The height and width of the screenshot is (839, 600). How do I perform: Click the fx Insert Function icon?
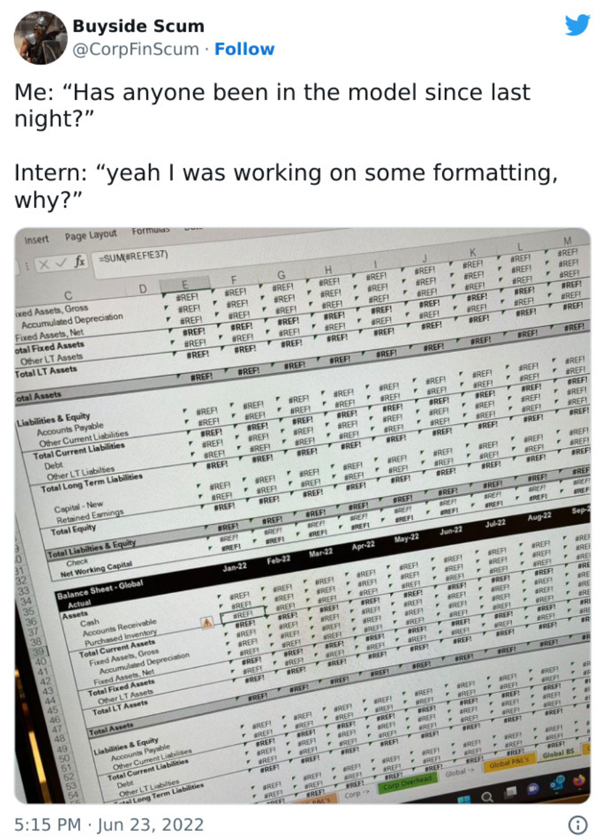tap(79, 261)
